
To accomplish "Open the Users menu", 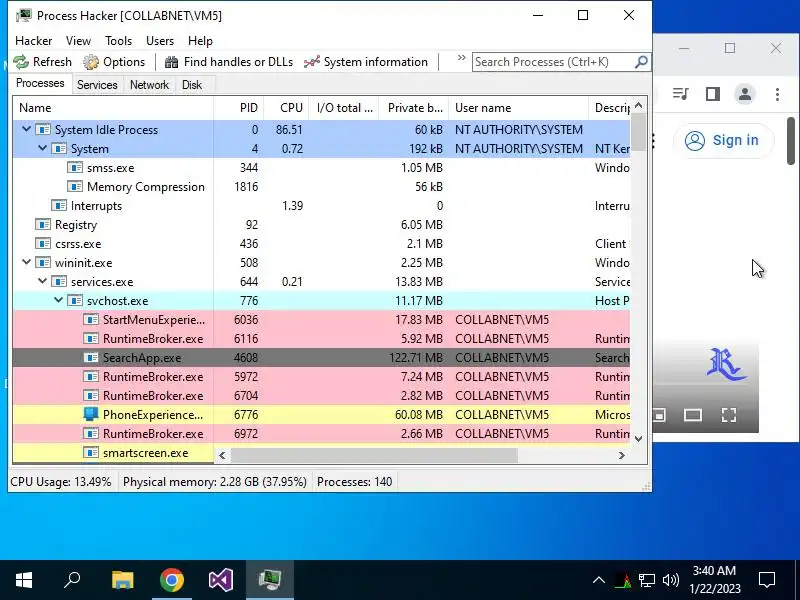I will [160, 41].
